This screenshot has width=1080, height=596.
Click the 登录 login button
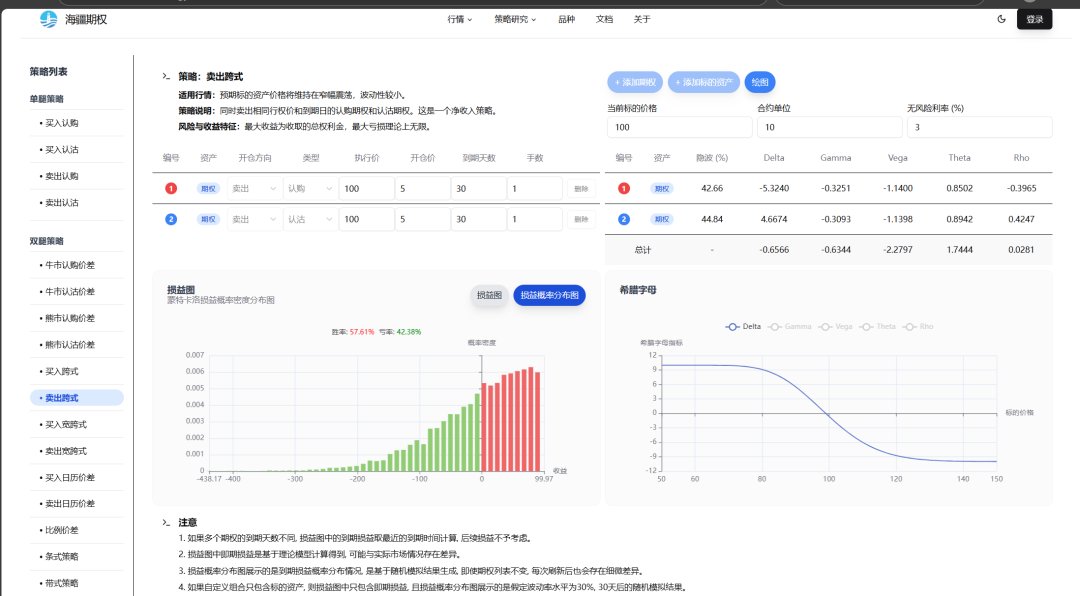click(1034, 19)
